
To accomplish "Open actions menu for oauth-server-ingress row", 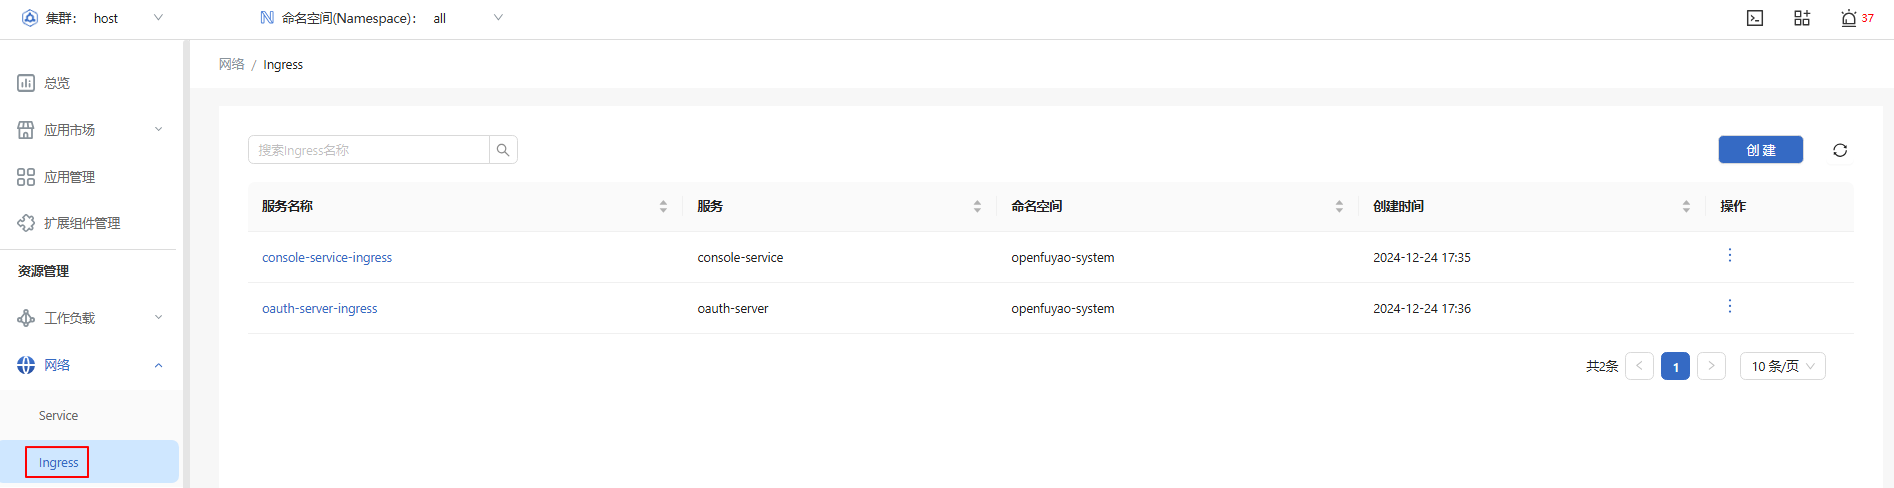I will 1730,307.
